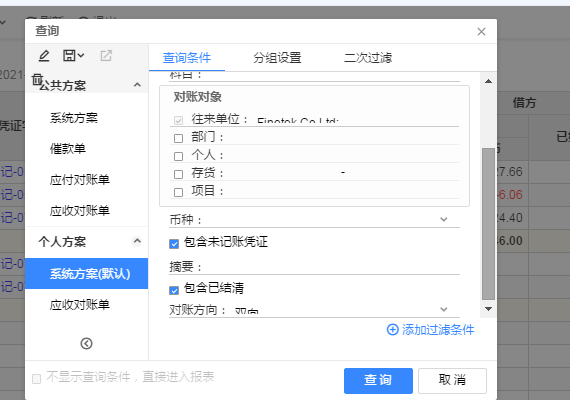The height and width of the screenshot is (400, 570).
Task: Check 不显示查询条件 direct report option
Action: pos(36,379)
